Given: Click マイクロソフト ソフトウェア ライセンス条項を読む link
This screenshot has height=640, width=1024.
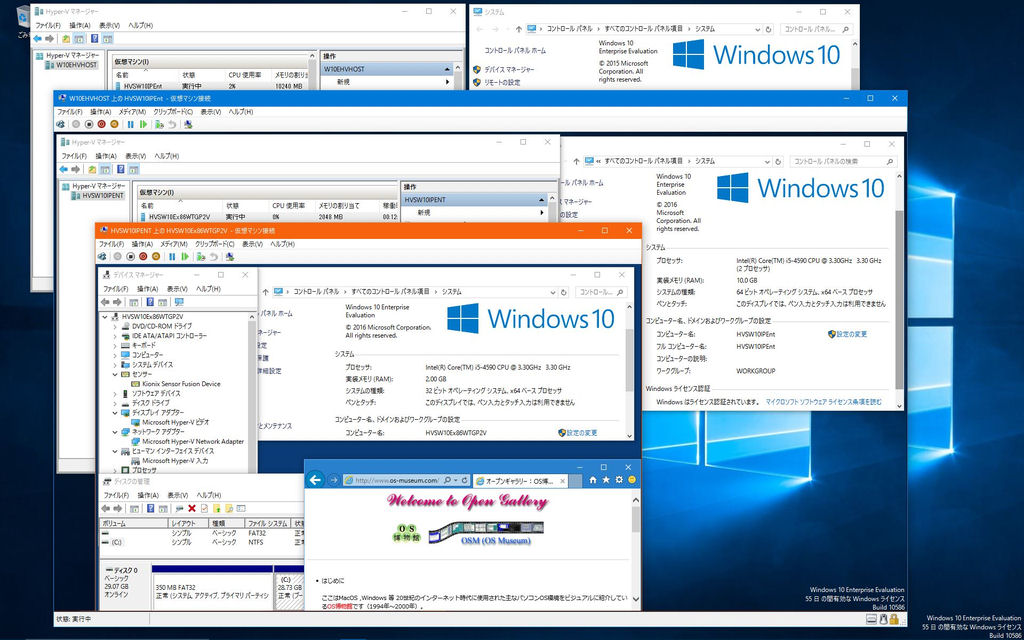Looking at the screenshot, I should [x=824, y=402].
